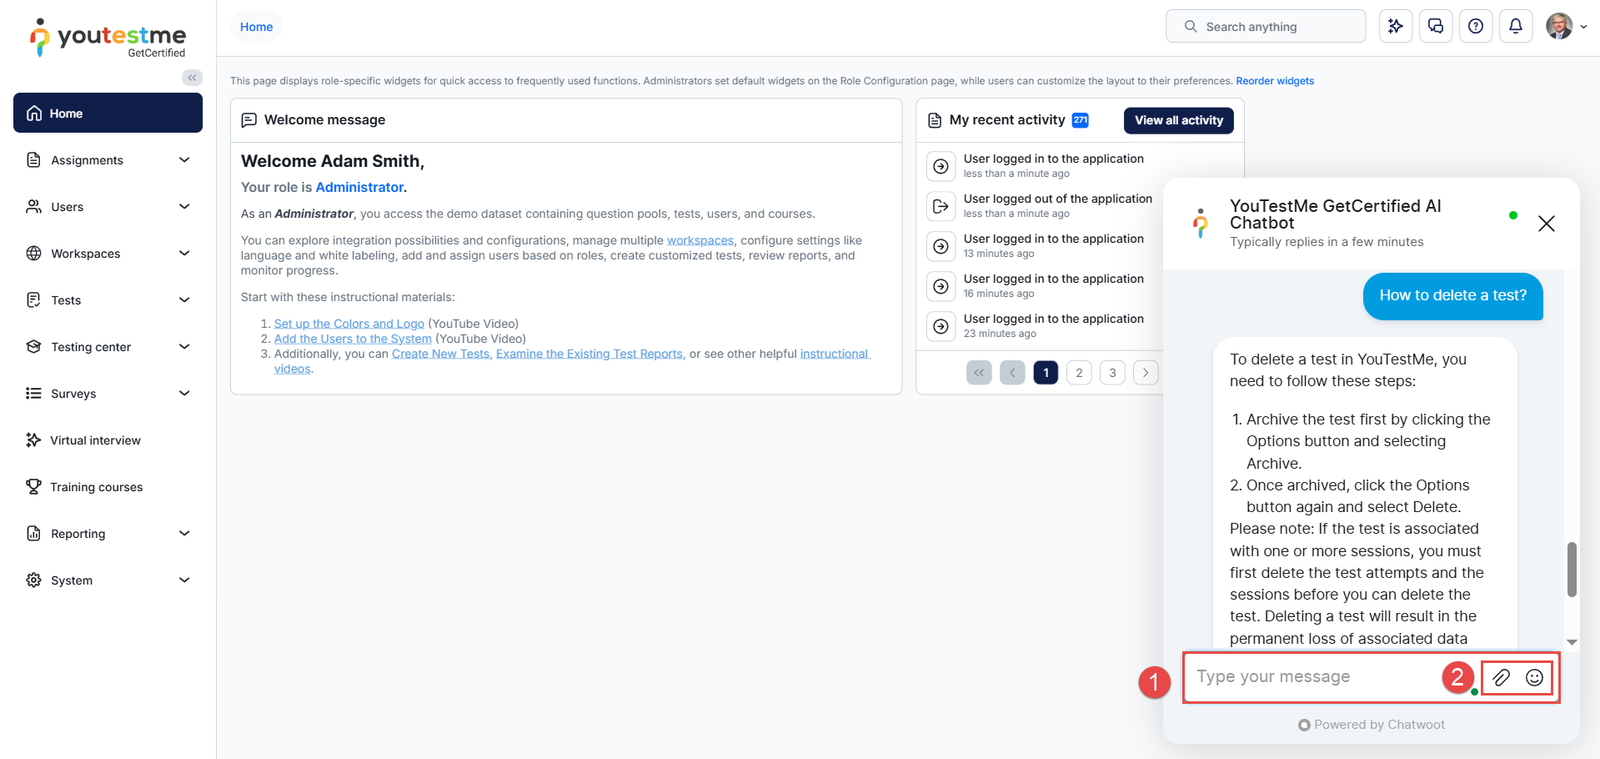The image size is (1600, 759).
Task: Open the AI sparkle assistant icon
Action: [x=1395, y=26]
